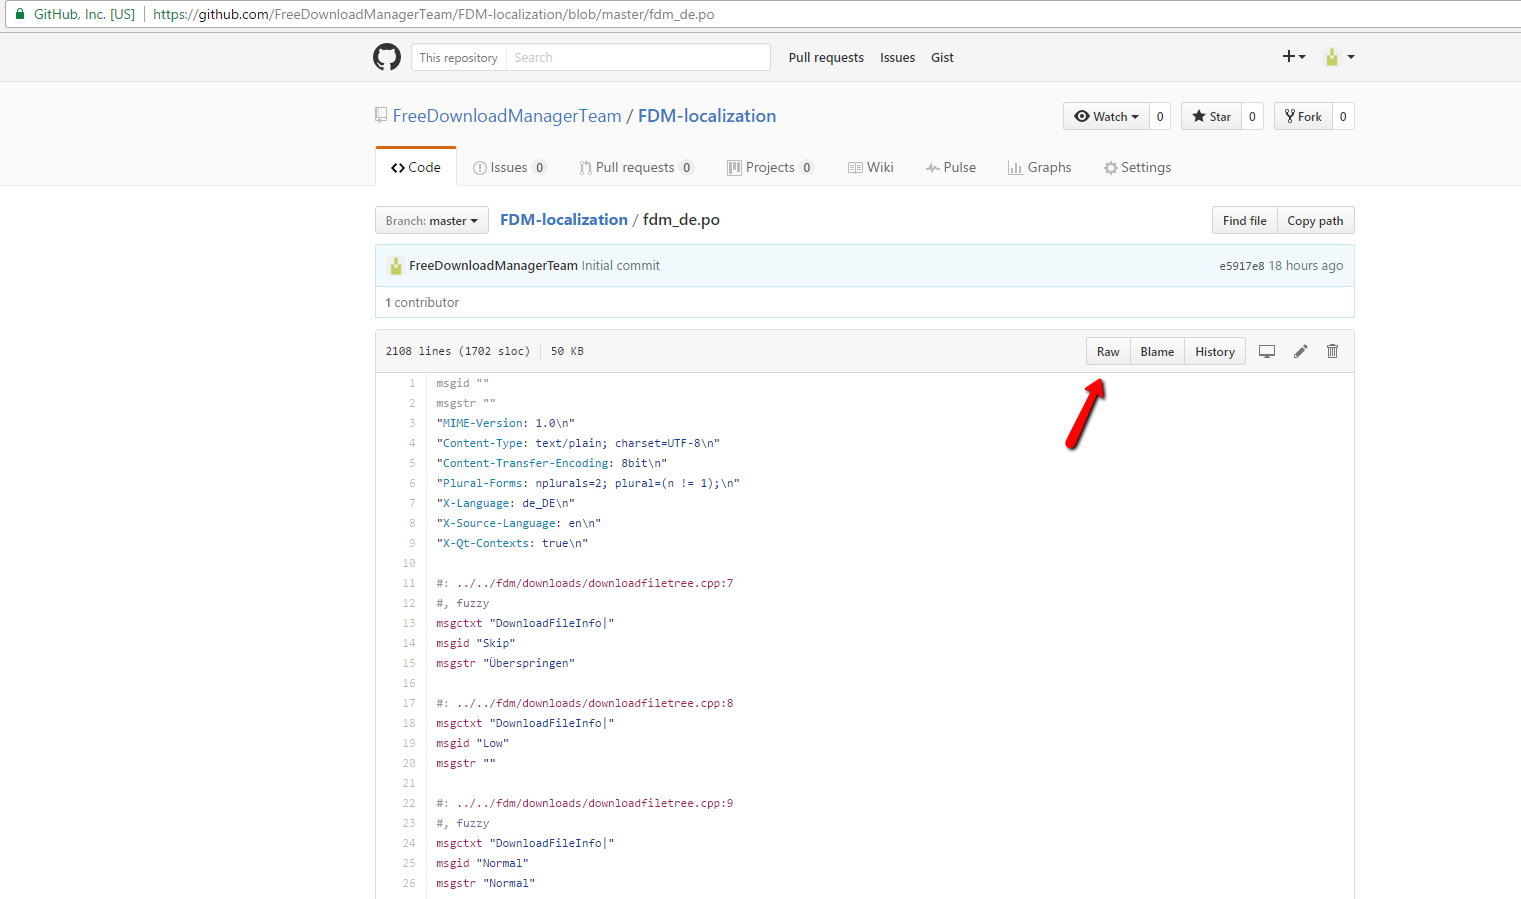Select line number 1 in the file

point(412,383)
